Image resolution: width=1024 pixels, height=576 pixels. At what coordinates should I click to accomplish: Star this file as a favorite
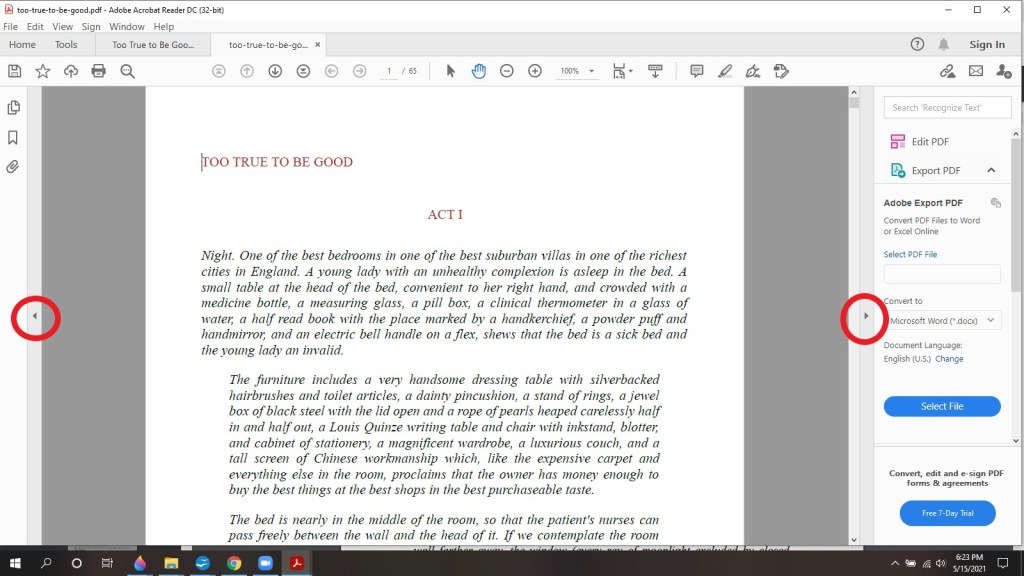(42, 71)
